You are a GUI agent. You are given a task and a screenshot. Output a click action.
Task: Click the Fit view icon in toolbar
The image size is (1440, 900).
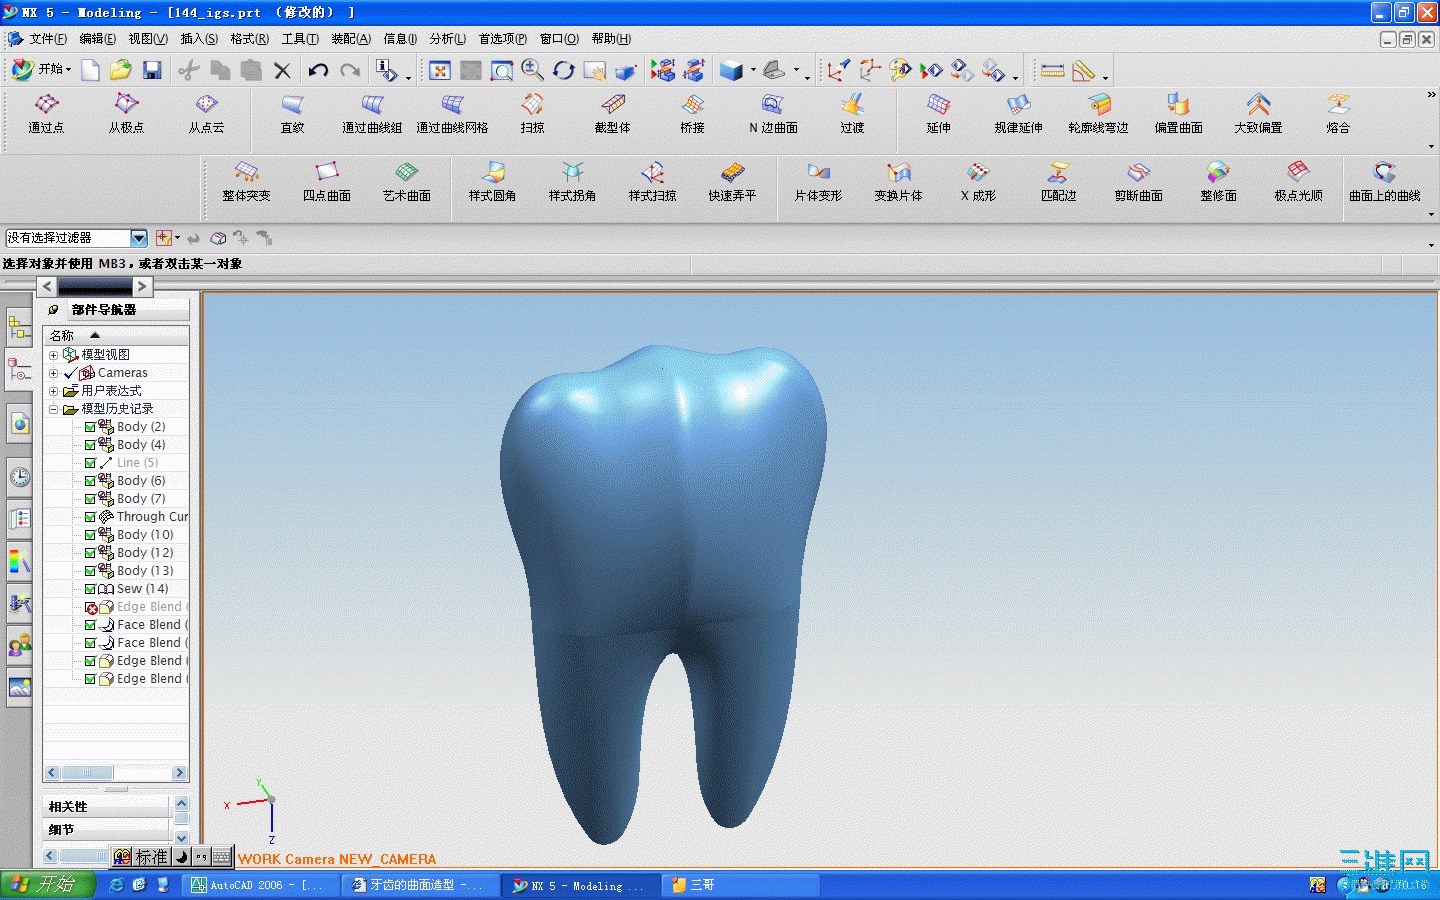click(x=440, y=70)
